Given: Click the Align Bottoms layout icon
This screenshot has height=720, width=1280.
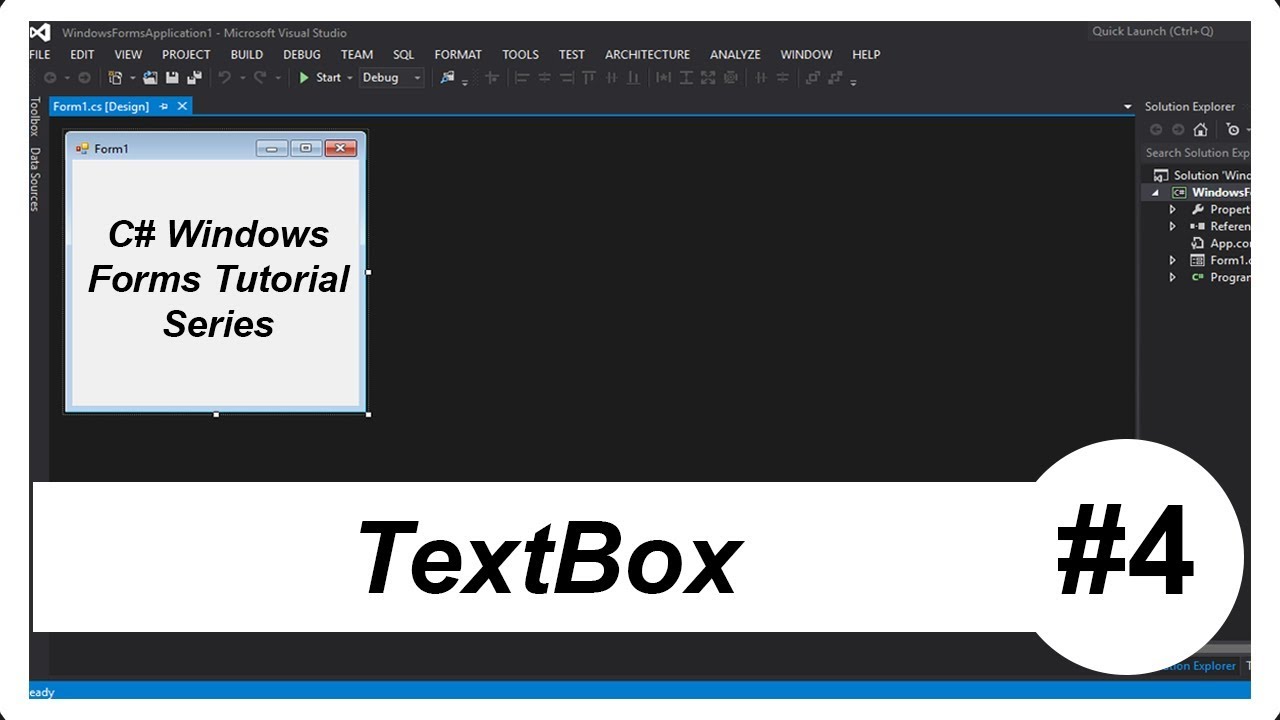Looking at the screenshot, I should pos(633,78).
